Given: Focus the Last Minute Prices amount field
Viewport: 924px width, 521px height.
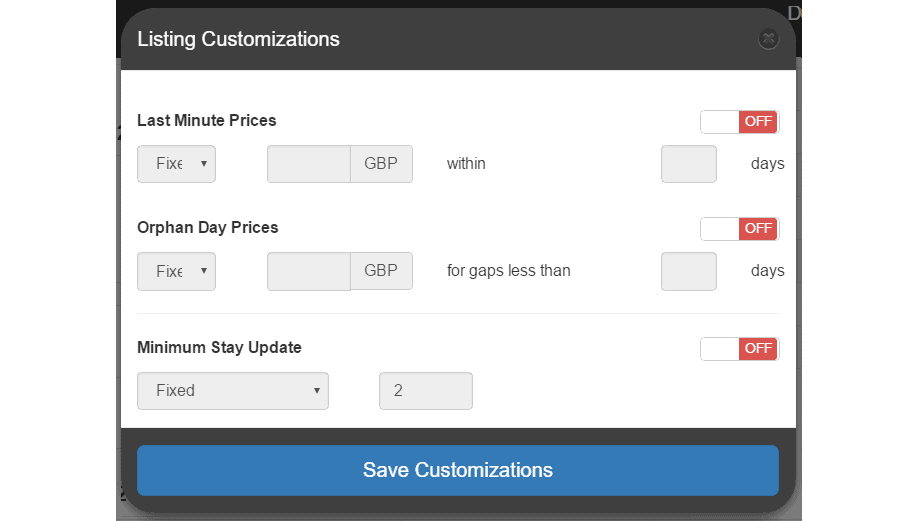Looking at the screenshot, I should (308, 164).
